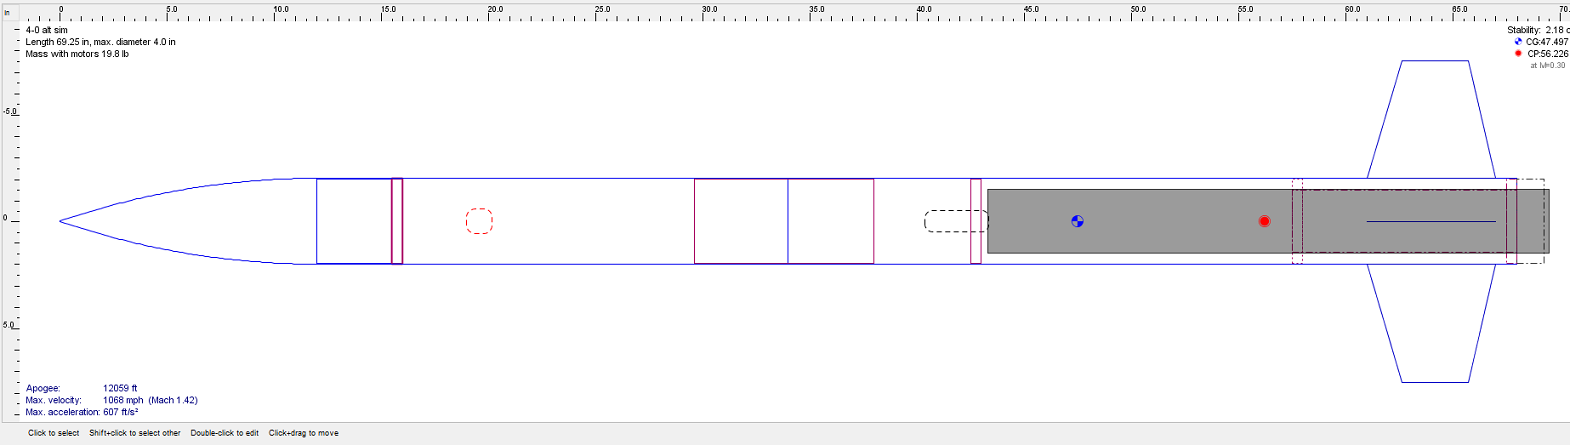Click the CP legend icon at top right
1570x445 pixels.
(1518, 54)
